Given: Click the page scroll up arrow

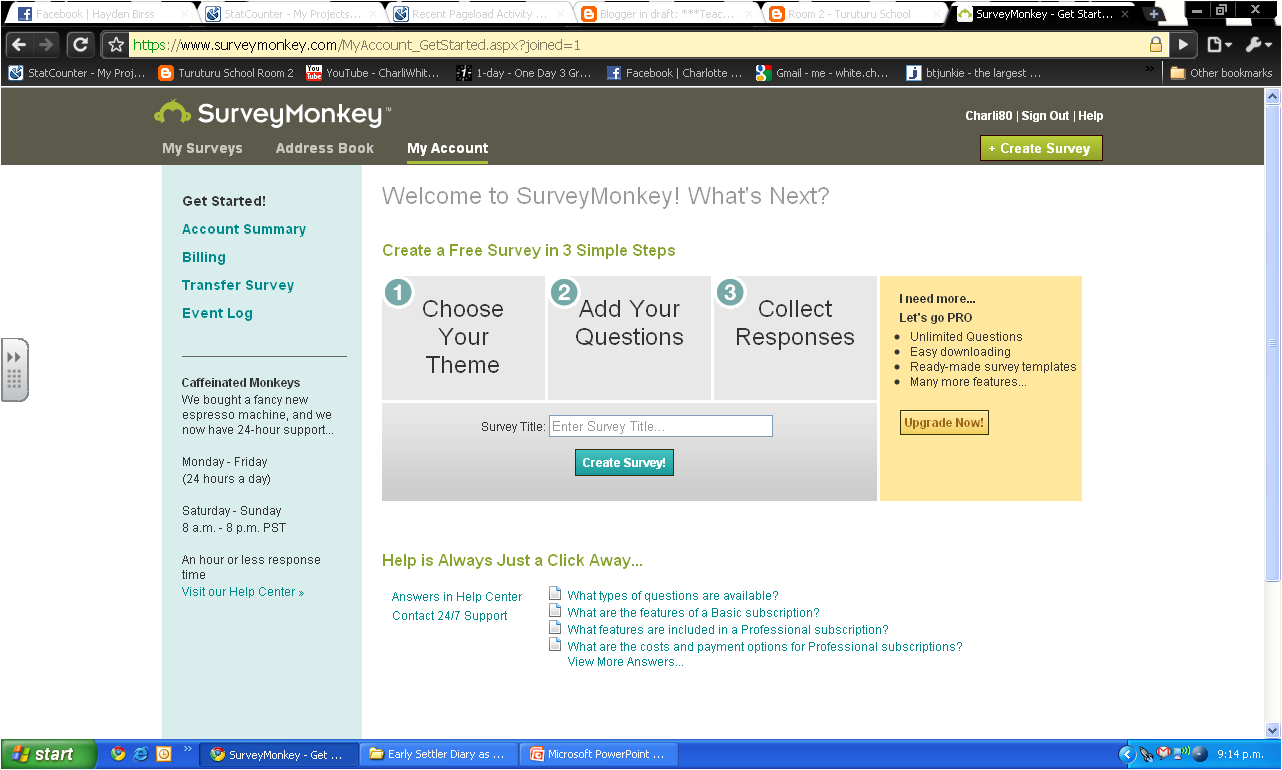Looking at the screenshot, I should [1272, 96].
